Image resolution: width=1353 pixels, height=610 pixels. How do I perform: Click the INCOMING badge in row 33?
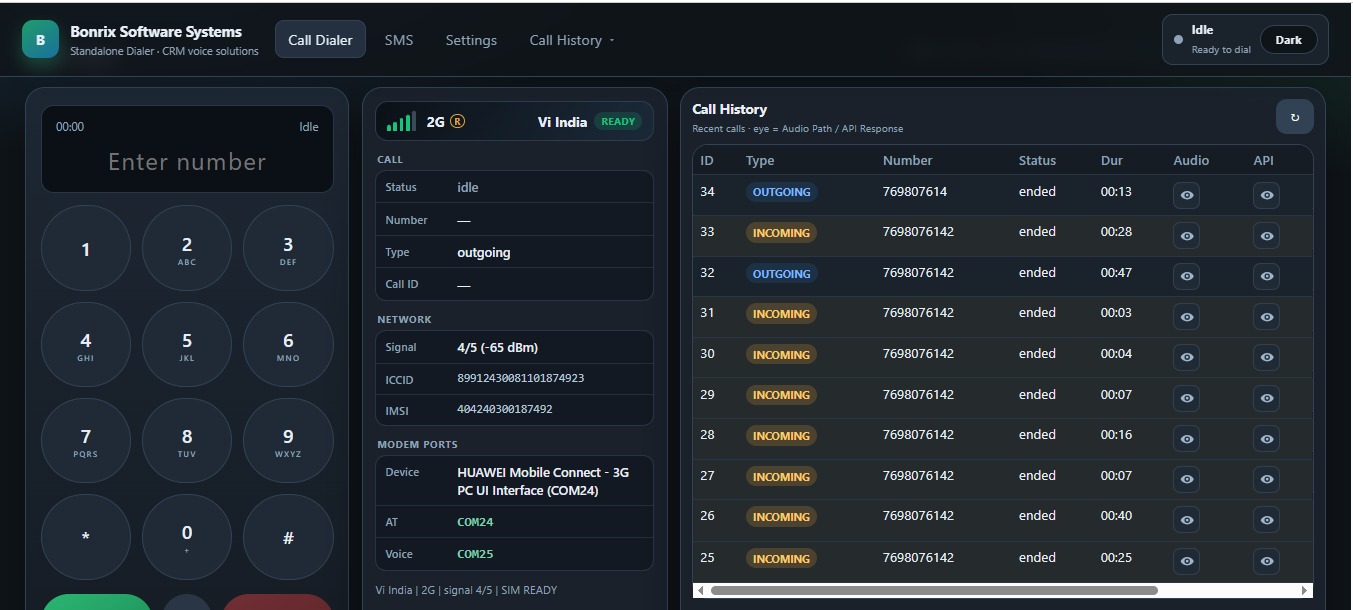[x=781, y=232]
